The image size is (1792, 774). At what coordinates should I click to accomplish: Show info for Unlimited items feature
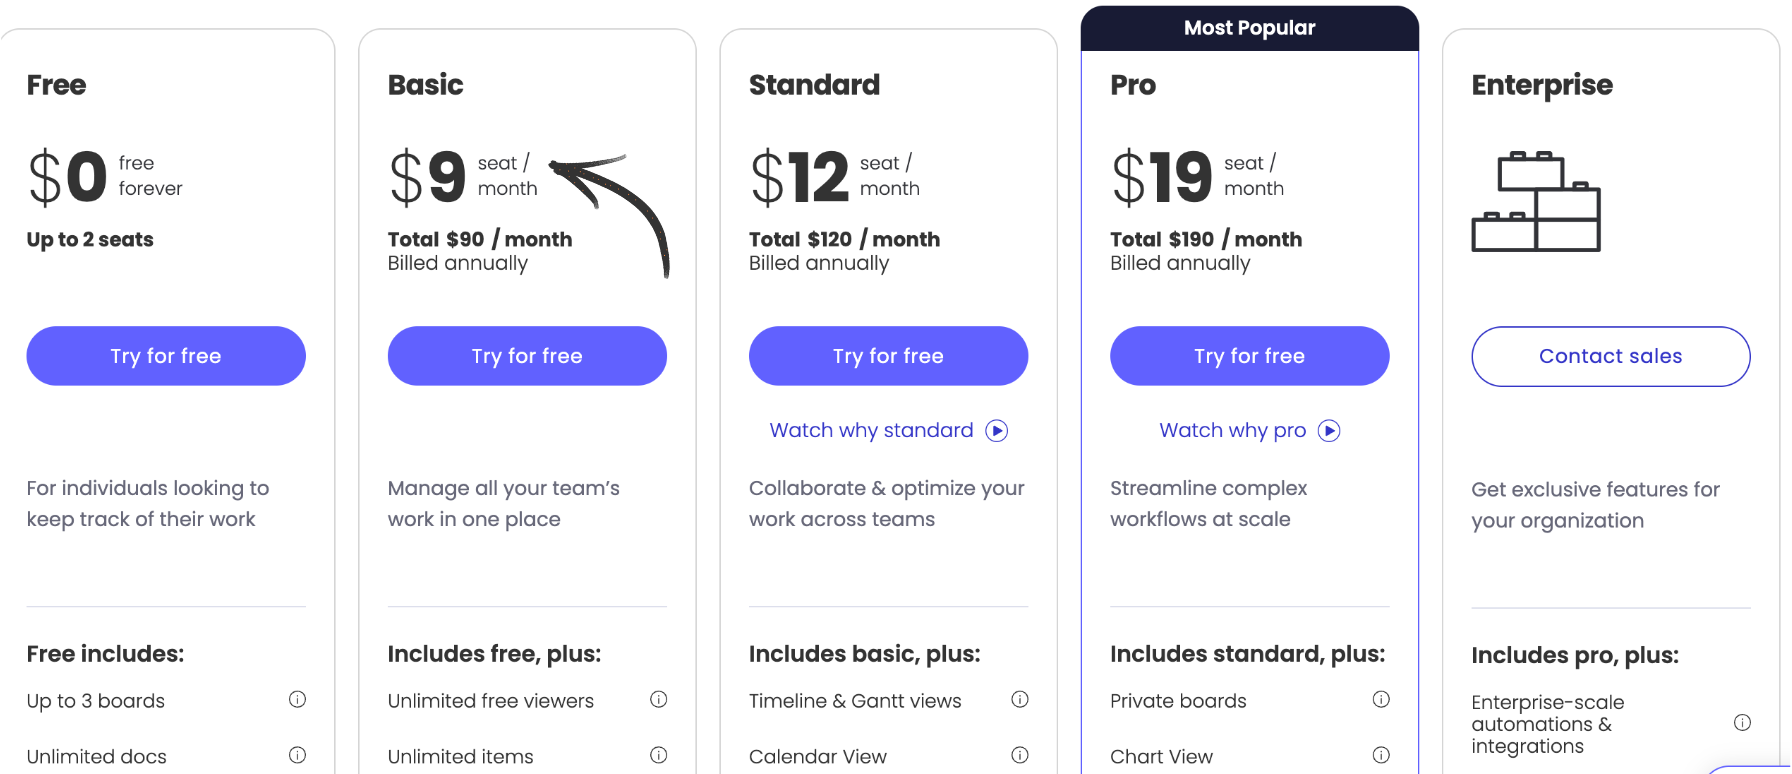pos(658,756)
